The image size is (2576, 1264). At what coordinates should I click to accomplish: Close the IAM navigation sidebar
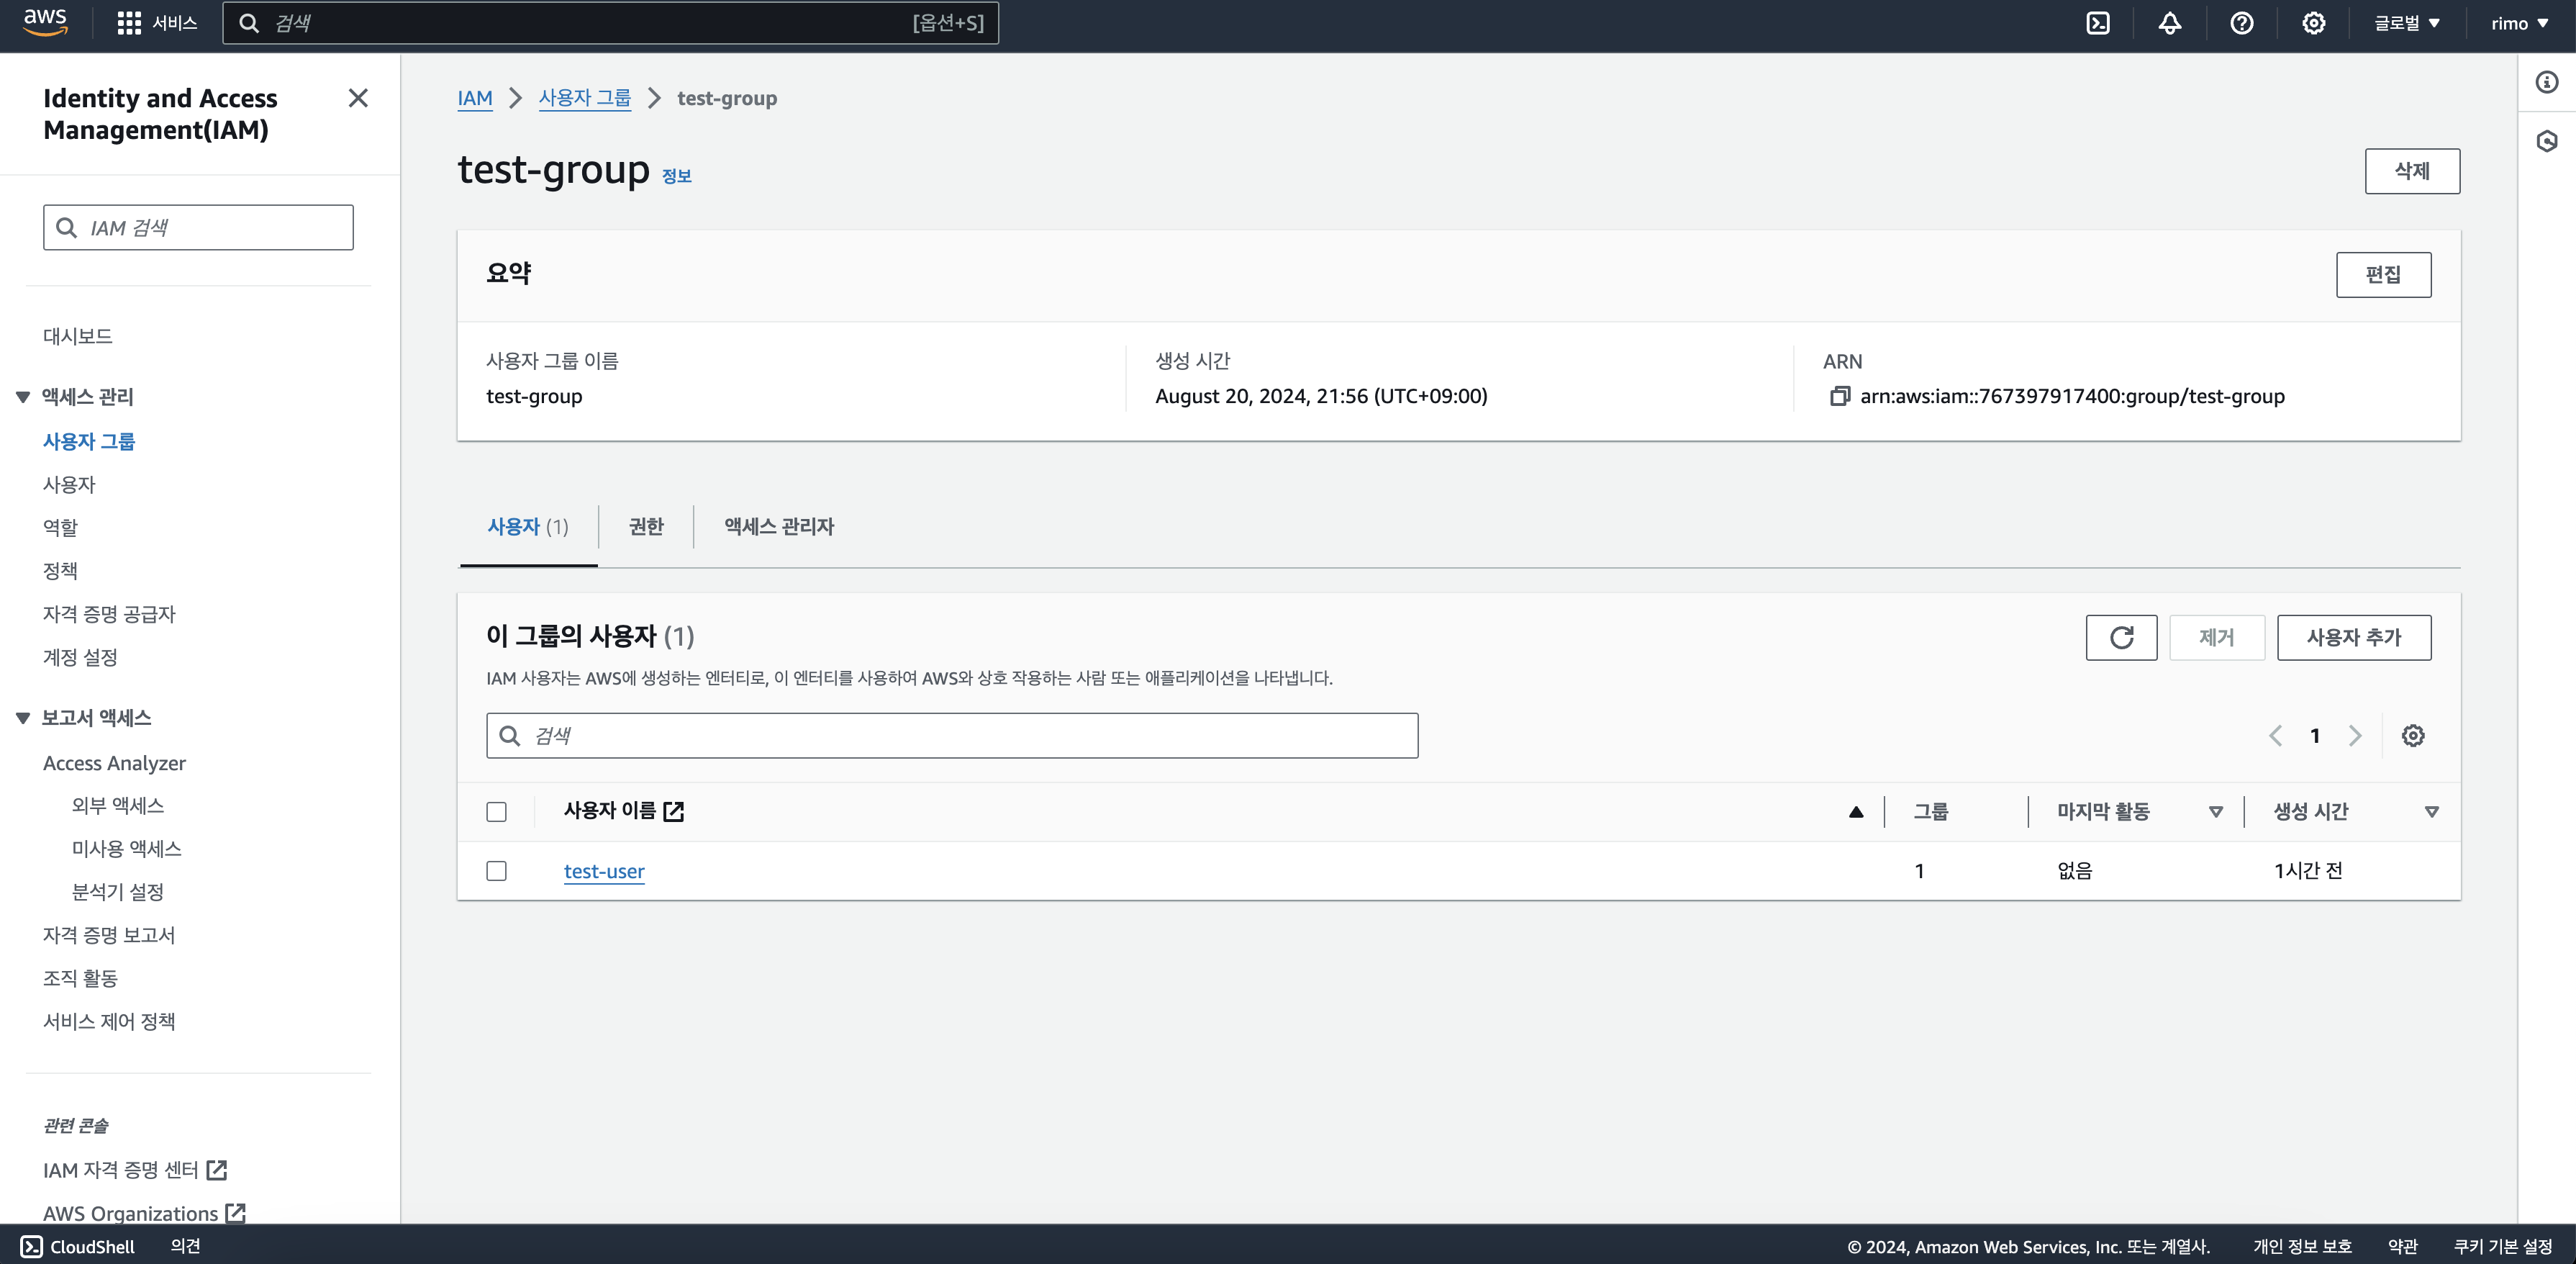(358, 98)
